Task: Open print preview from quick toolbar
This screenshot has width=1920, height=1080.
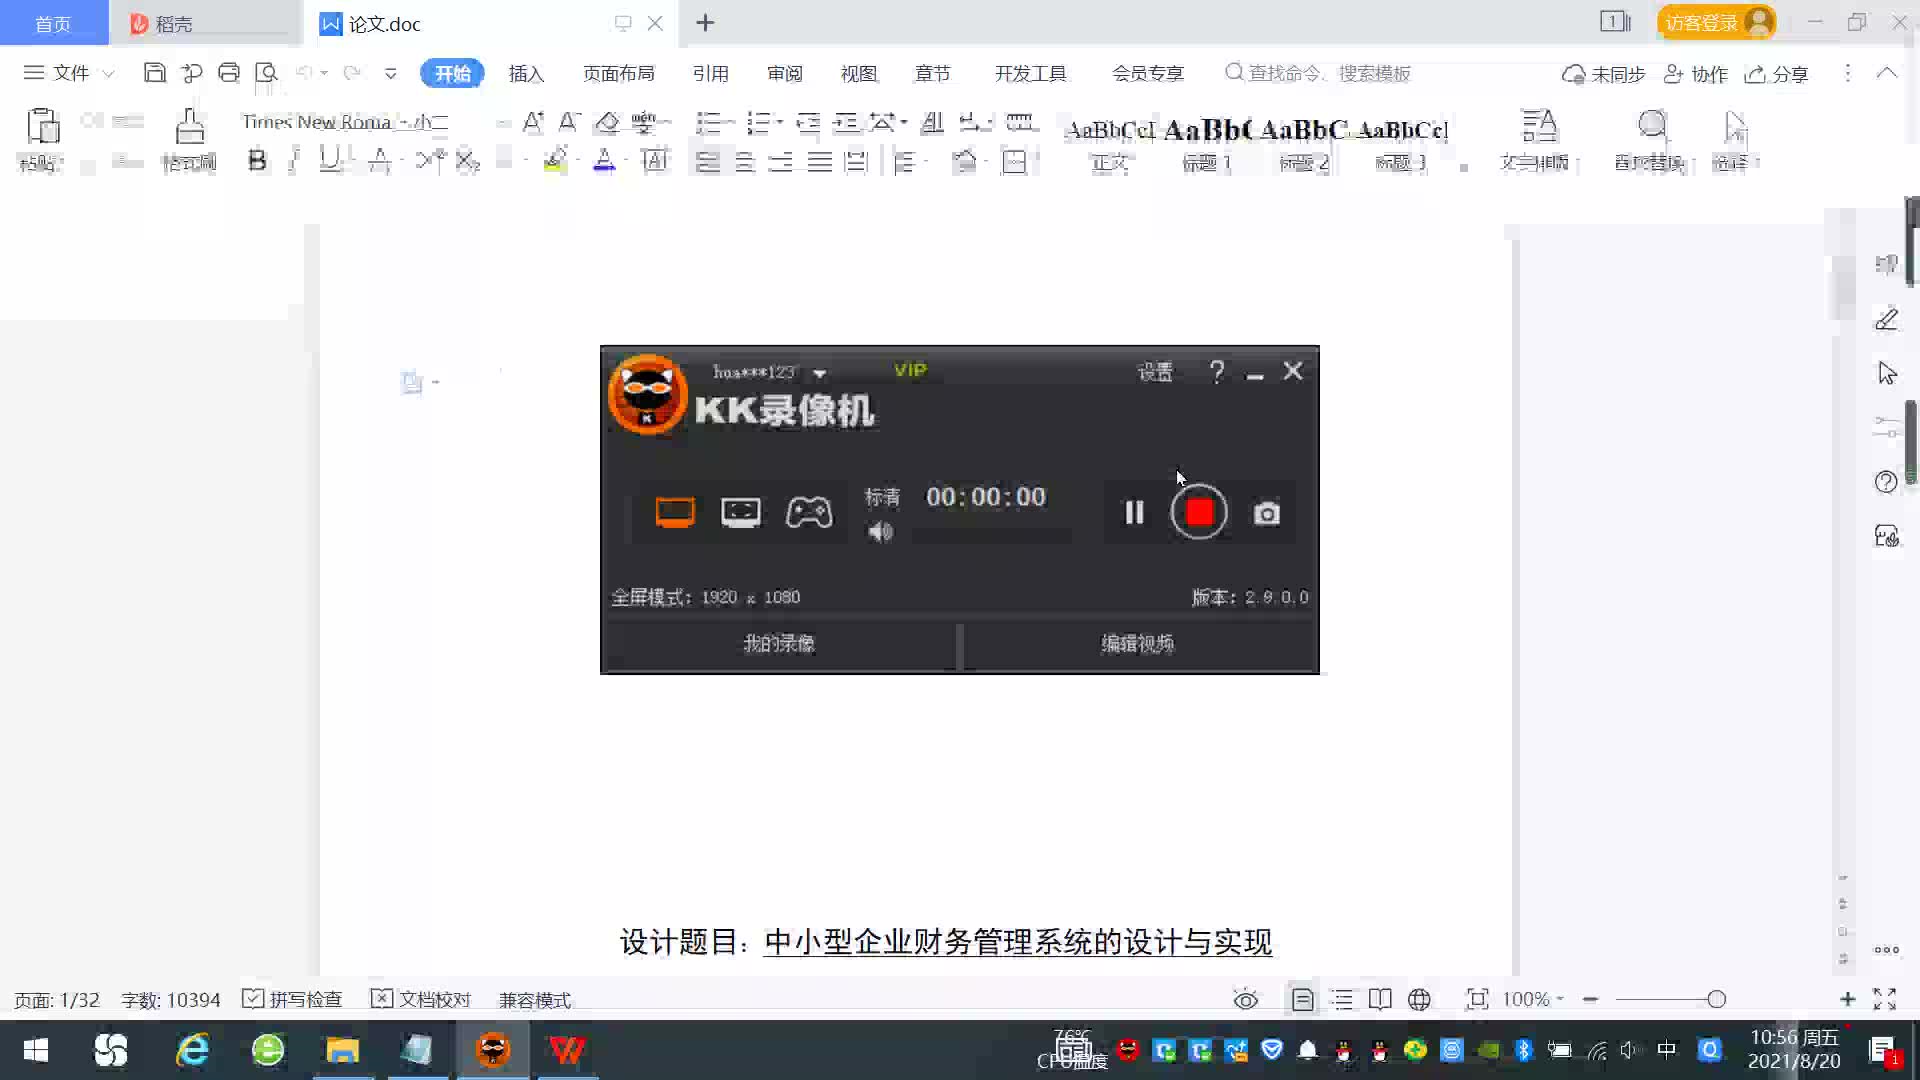Action: (x=266, y=73)
